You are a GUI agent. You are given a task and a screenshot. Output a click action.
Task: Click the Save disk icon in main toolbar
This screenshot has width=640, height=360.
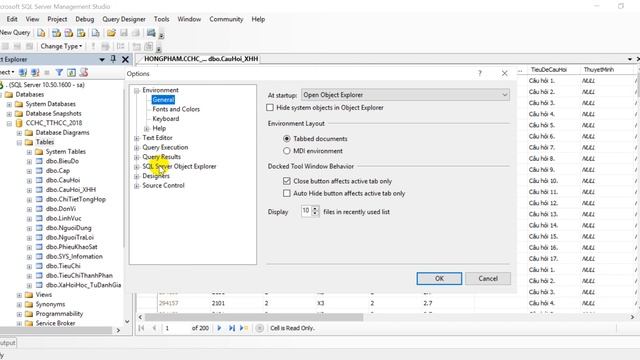(124, 33)
